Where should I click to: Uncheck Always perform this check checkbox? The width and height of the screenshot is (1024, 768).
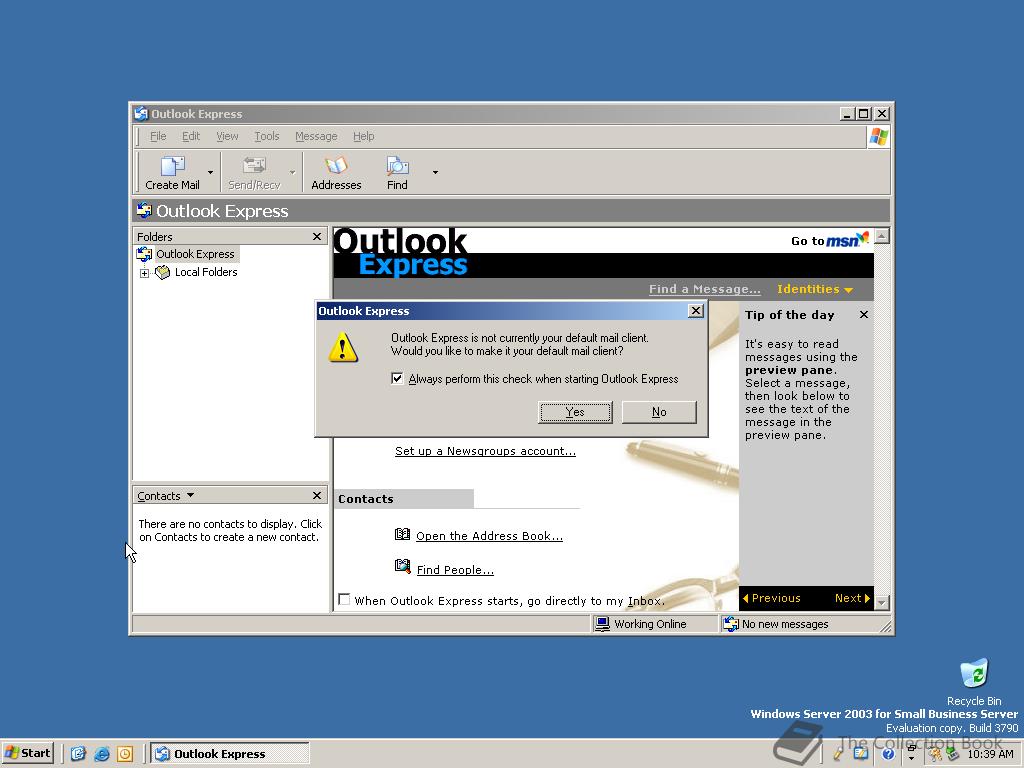click(397, 379)
